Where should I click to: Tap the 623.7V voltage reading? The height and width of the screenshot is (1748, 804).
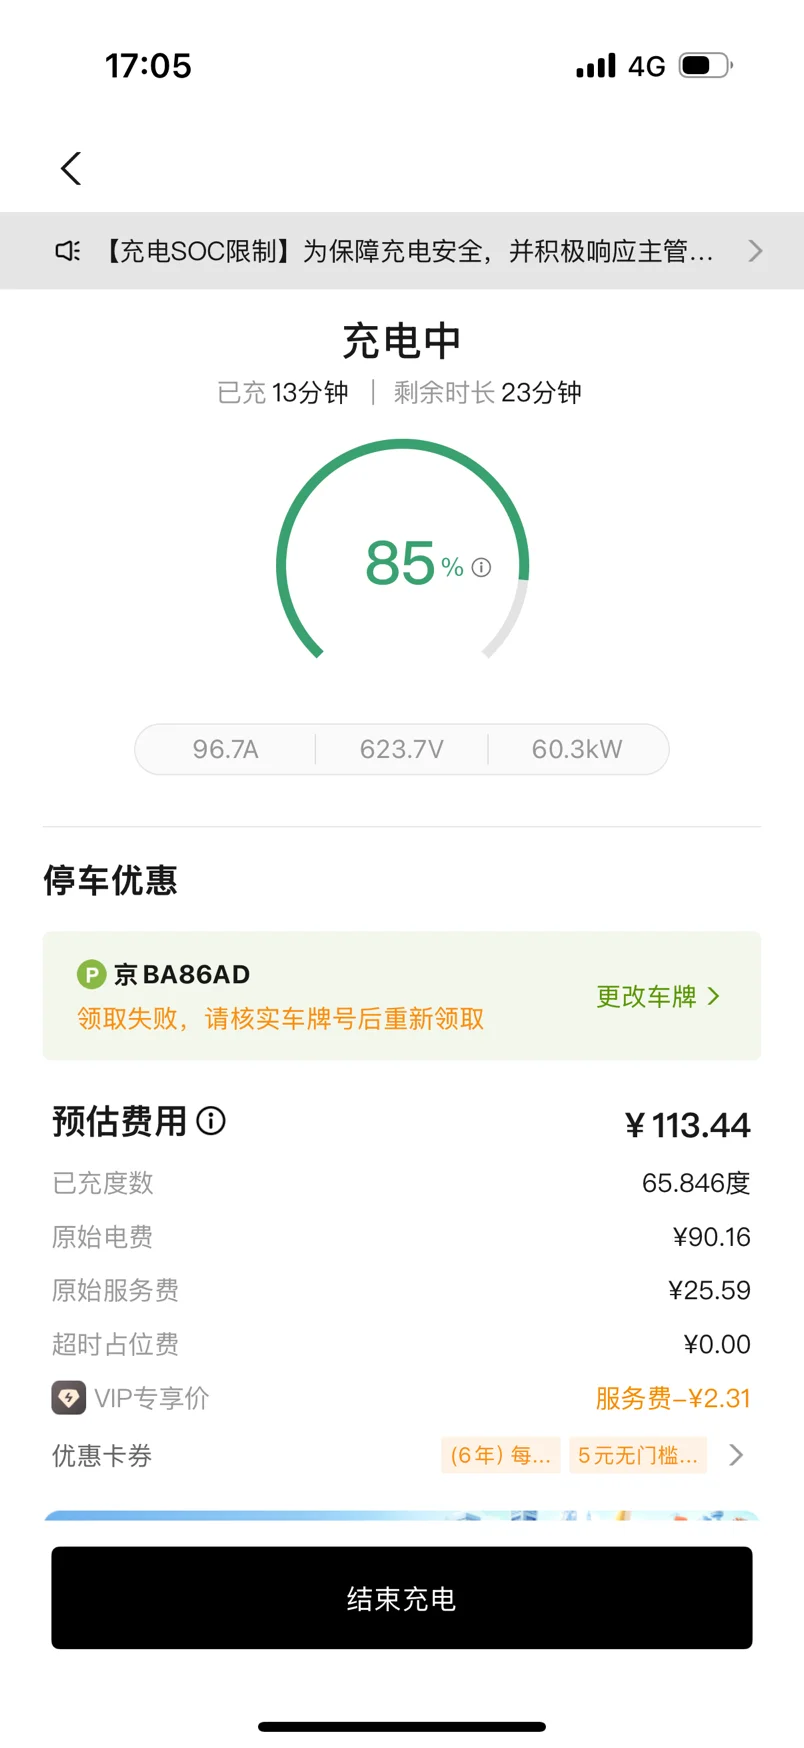(402, 749)
